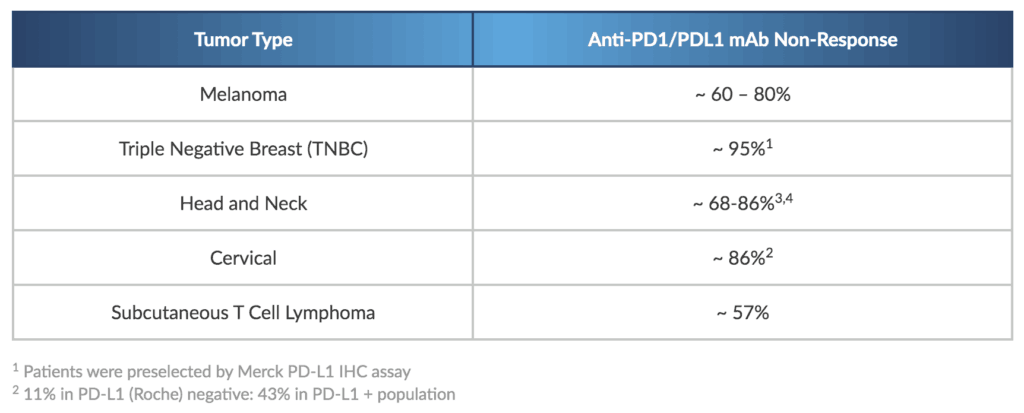The height and width of the screenshot is (413, 1024).
Task: Click the ~ 68-86% value
Action: tap(730, 204)
